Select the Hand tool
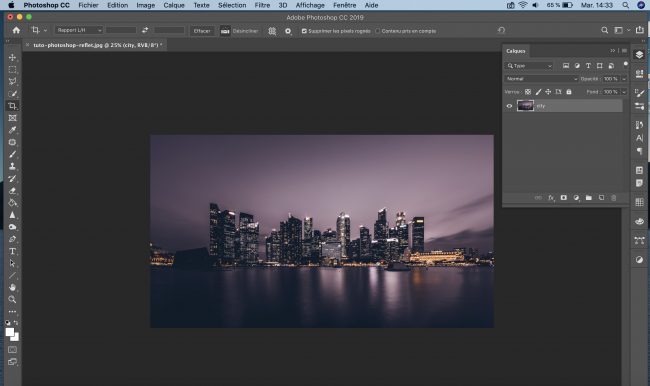The image size is (650, 386). click(x=12, y=287)
